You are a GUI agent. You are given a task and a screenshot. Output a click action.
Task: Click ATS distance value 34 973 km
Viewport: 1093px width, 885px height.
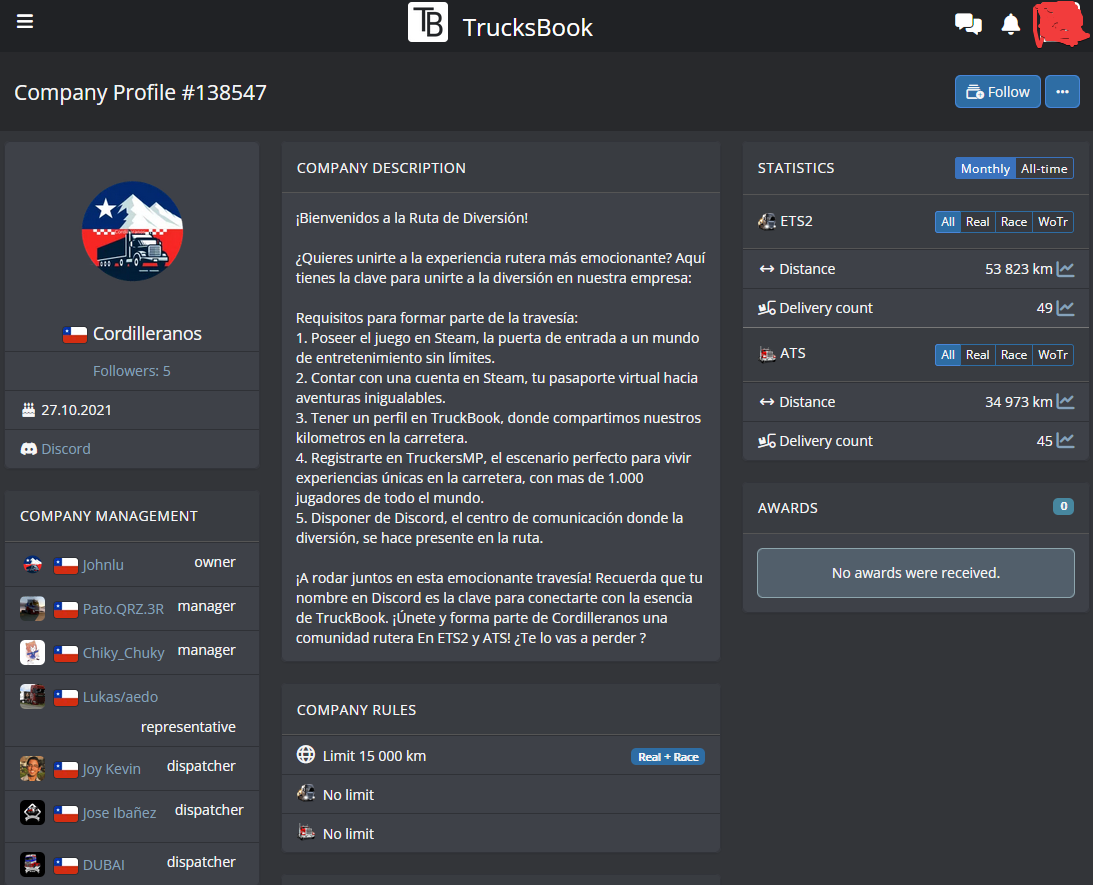pos(1018,402)
